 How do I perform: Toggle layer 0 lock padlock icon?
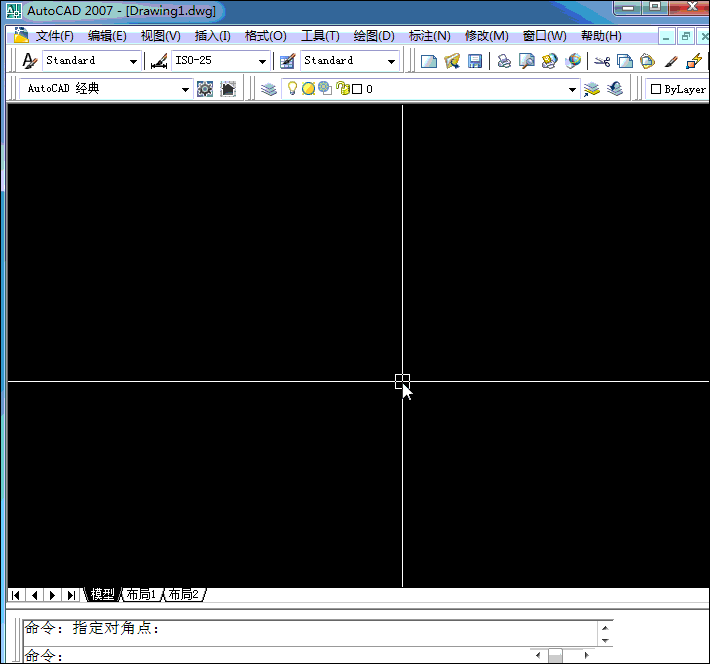[x=342, y=89]
